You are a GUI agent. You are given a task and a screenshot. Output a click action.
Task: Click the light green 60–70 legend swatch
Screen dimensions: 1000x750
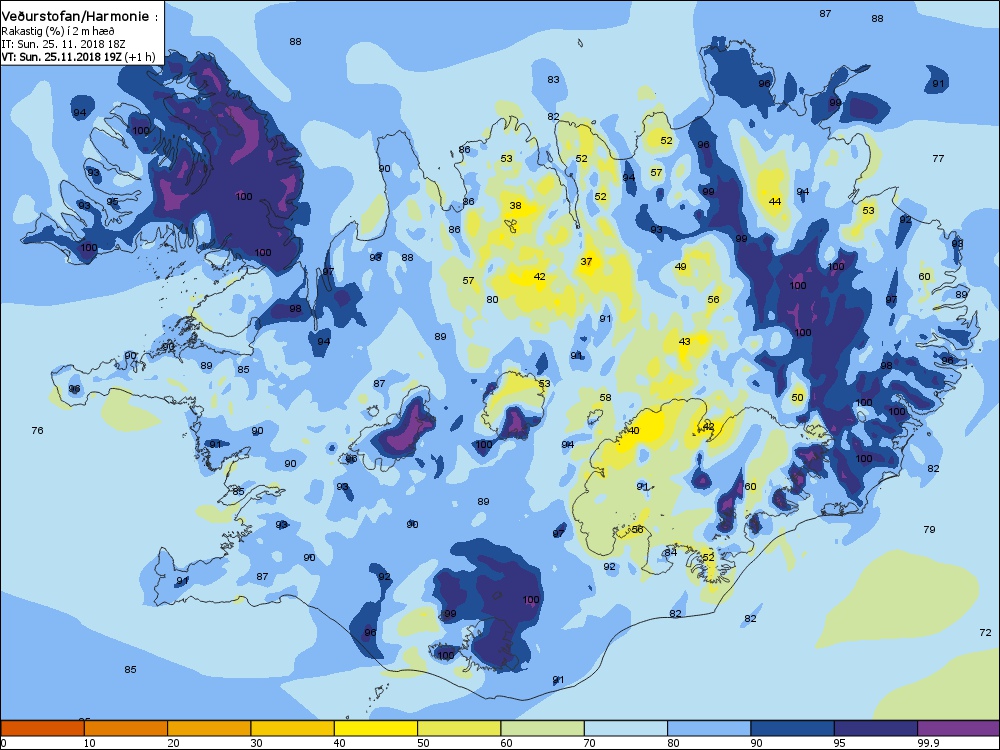543,728
